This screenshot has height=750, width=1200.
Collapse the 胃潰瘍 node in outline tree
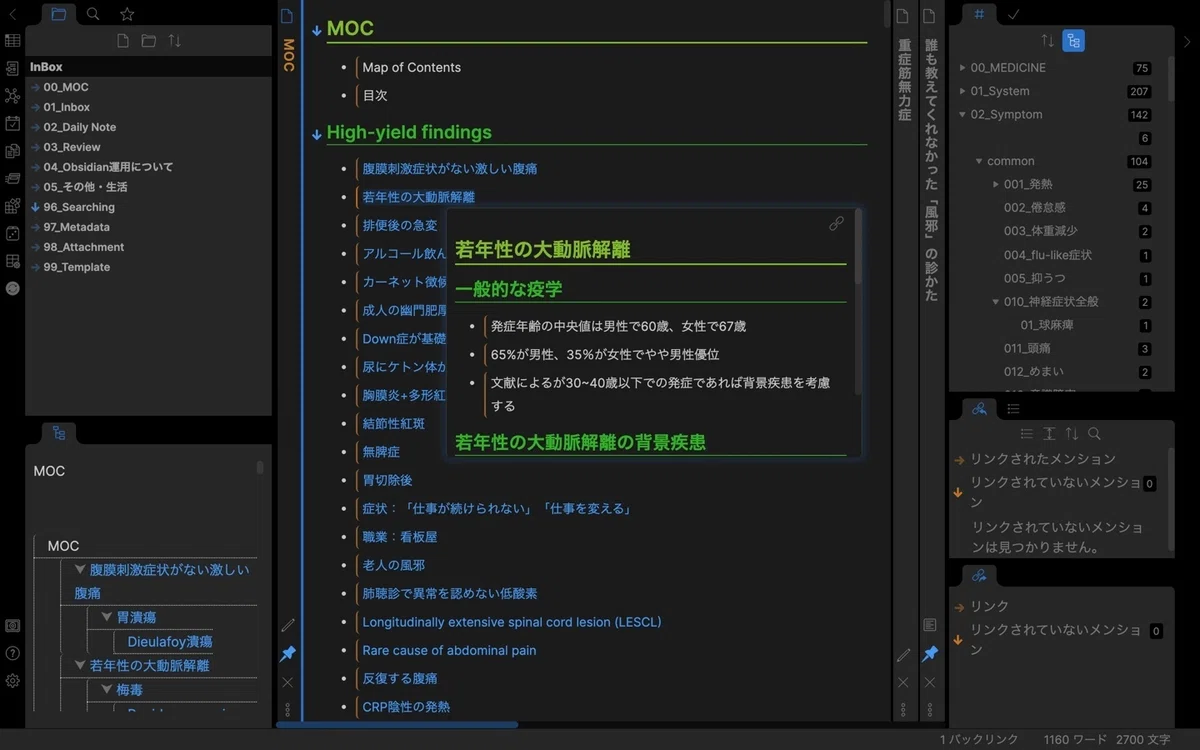click(106, 617)
